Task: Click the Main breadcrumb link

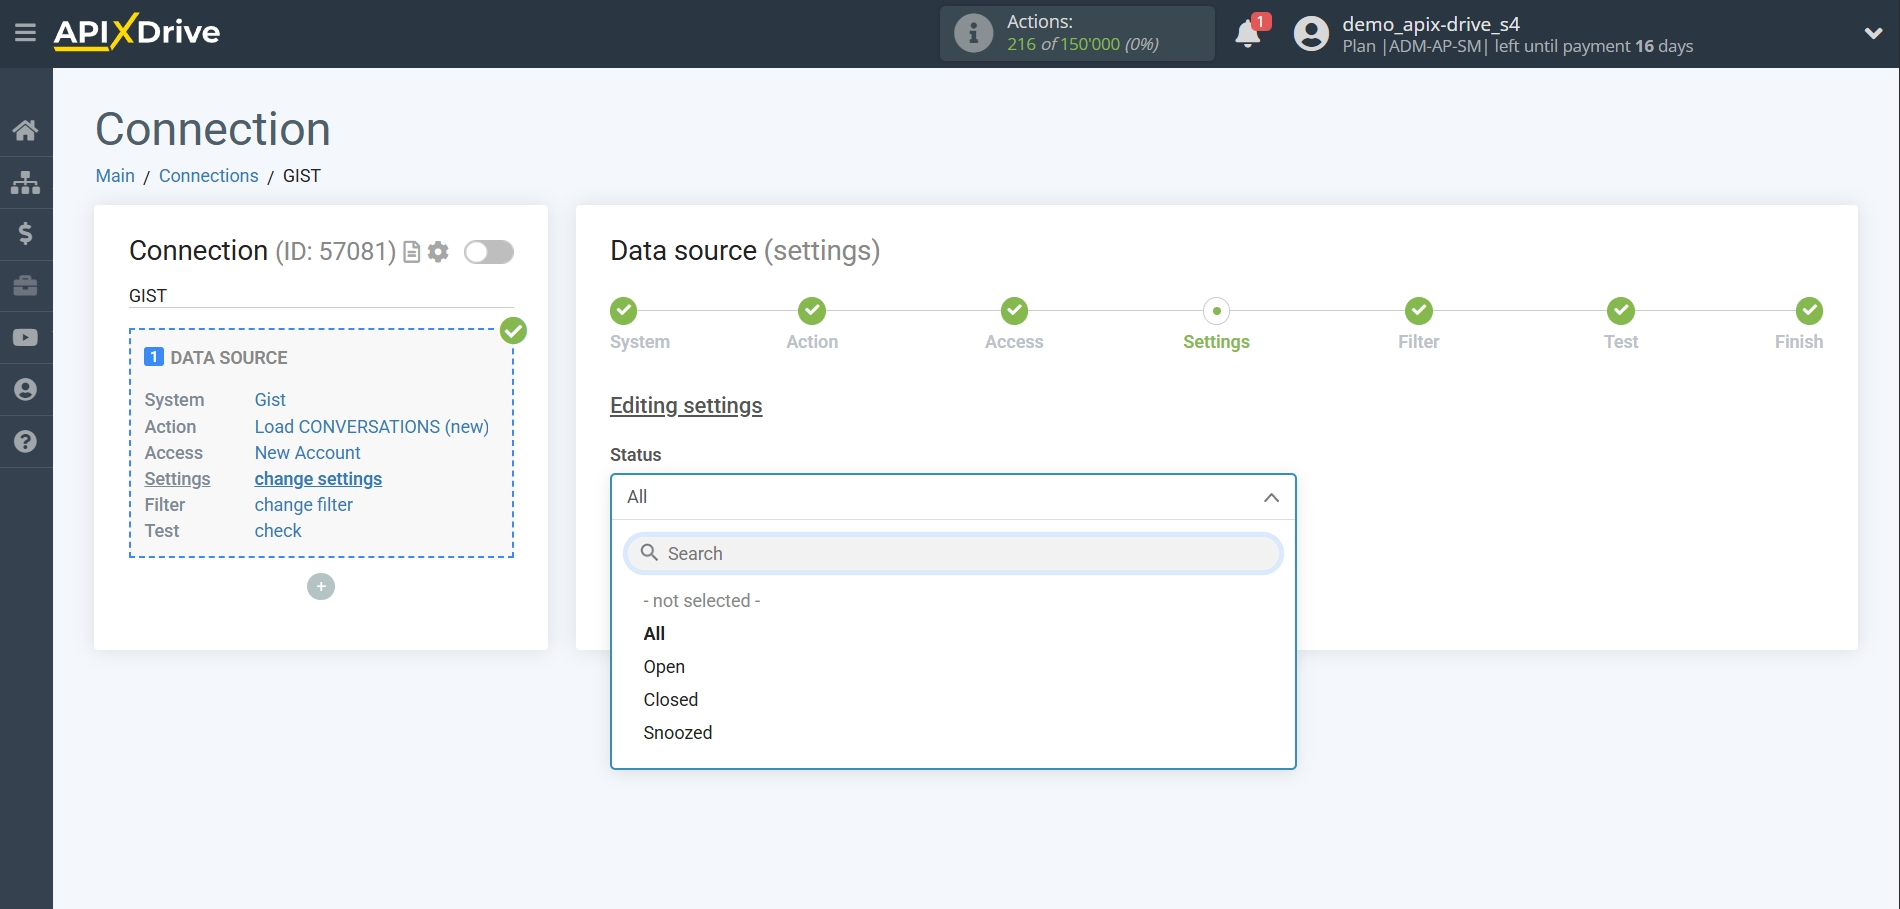Action: coord(114,176)
